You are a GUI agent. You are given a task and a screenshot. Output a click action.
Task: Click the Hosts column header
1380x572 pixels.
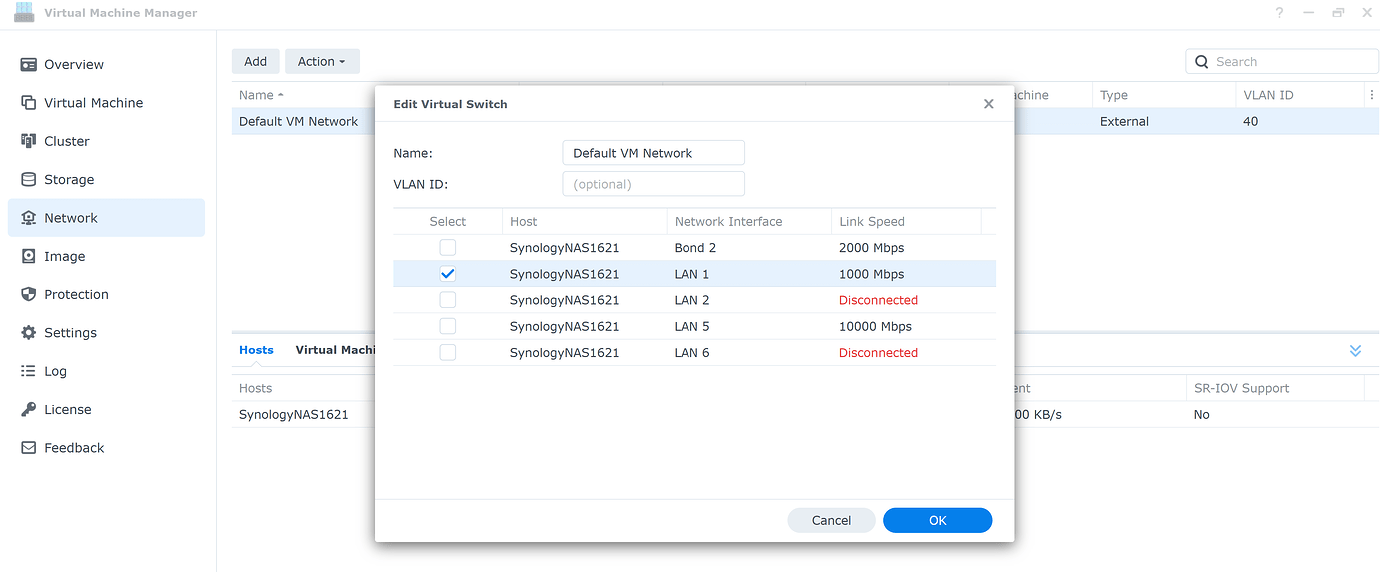point(255,388)
